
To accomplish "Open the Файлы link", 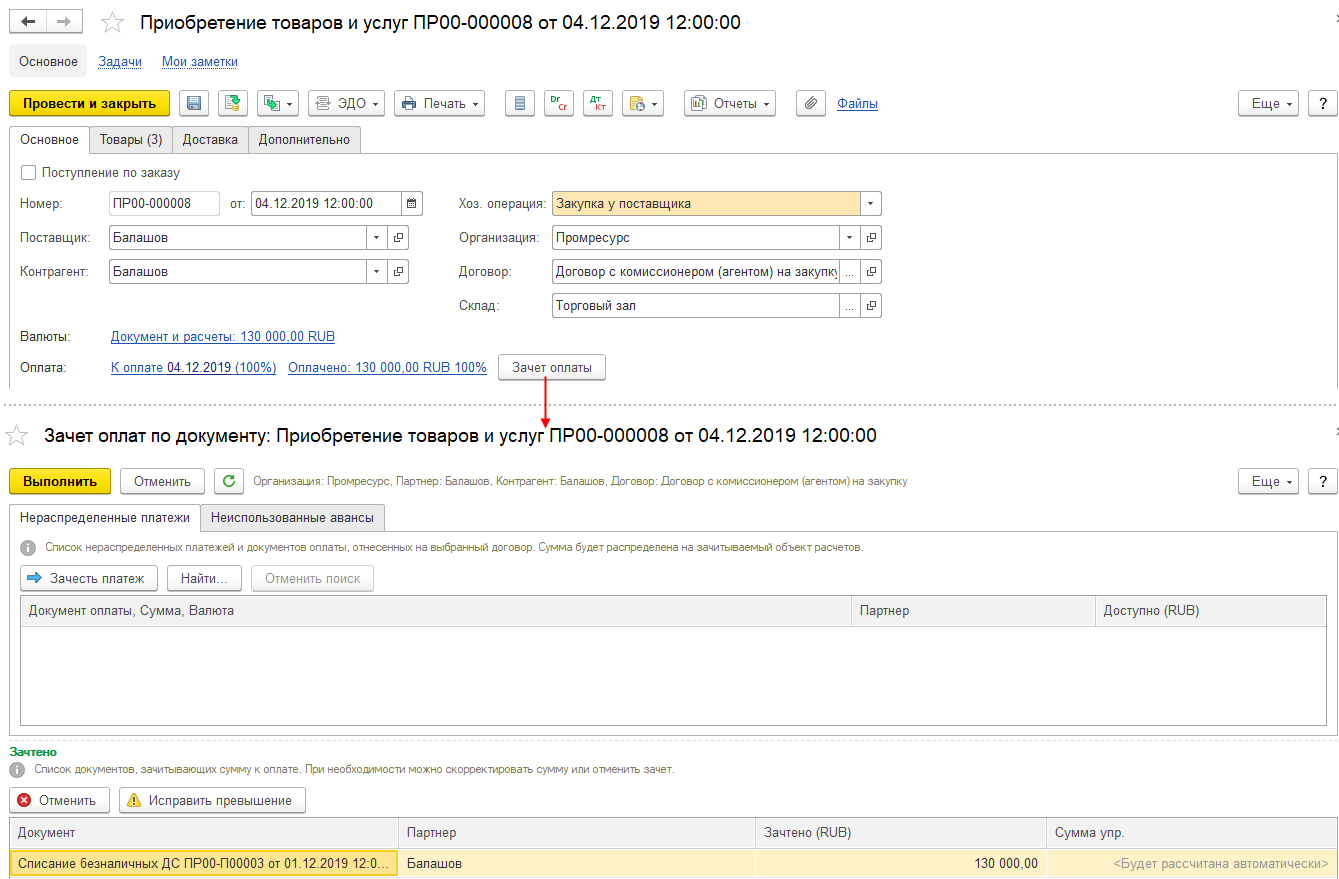I will click(858, 103).
